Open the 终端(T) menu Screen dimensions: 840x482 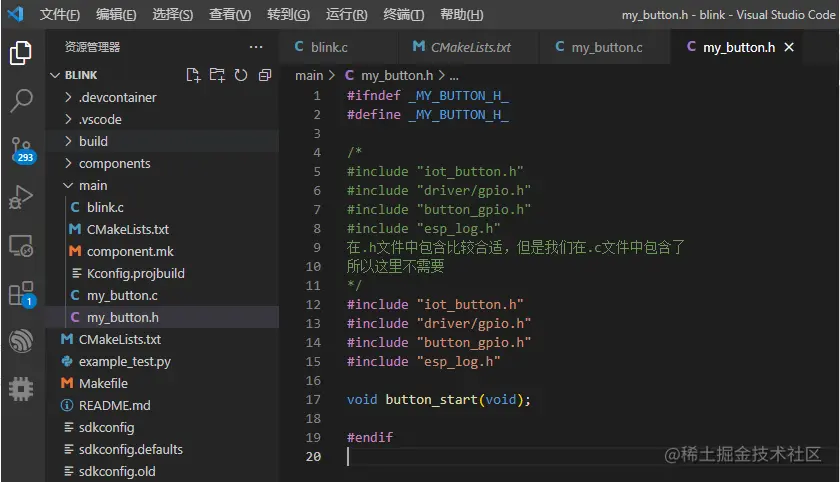[403, 14]
